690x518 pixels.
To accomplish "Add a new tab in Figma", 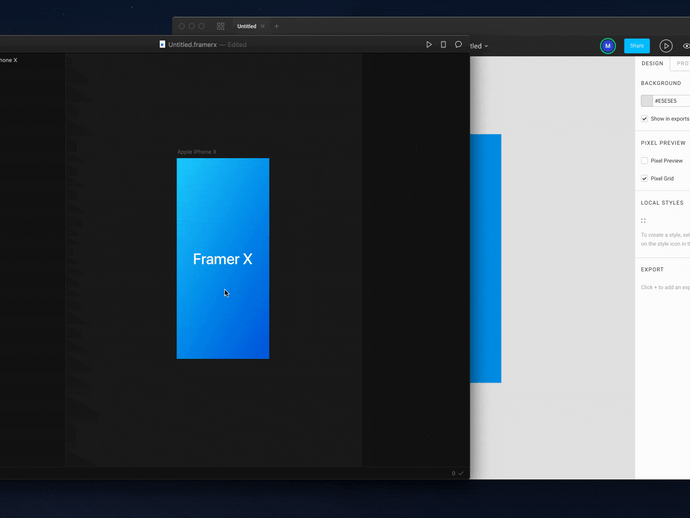I will (276, 26).
